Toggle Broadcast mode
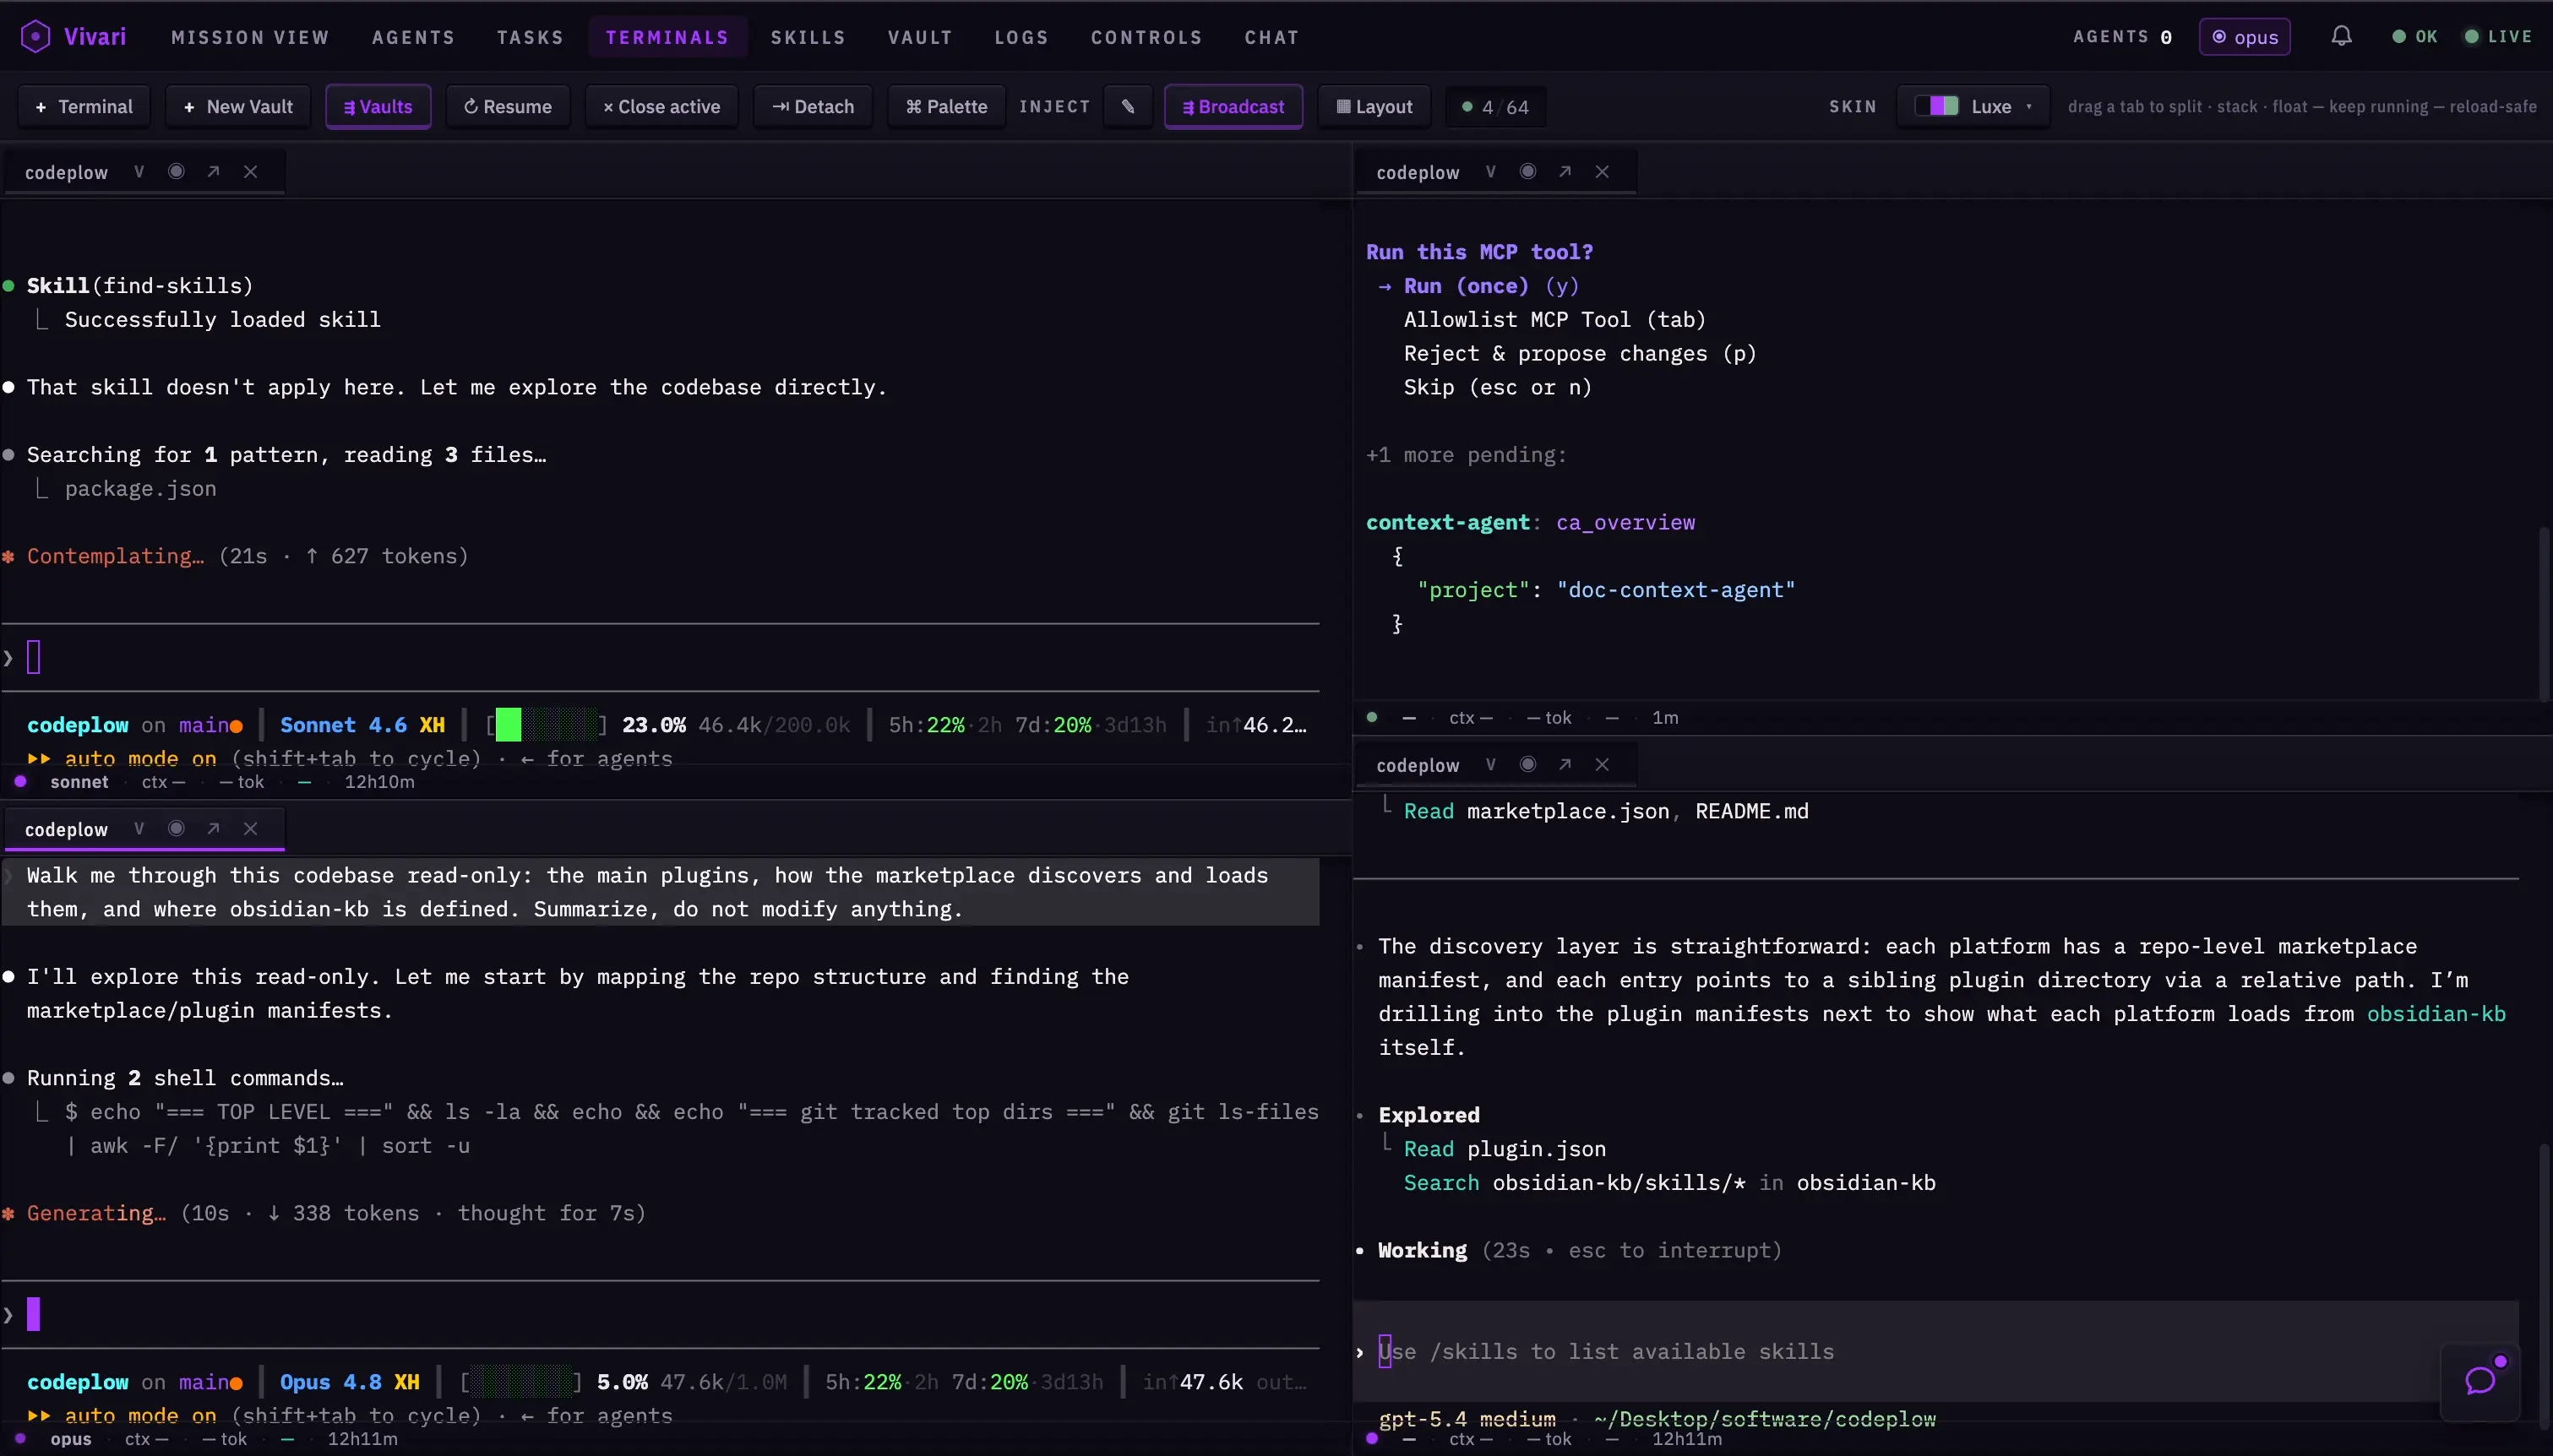This screenshot has height=1456, width=2553. pyautogui.click(x=1233, y=106)
